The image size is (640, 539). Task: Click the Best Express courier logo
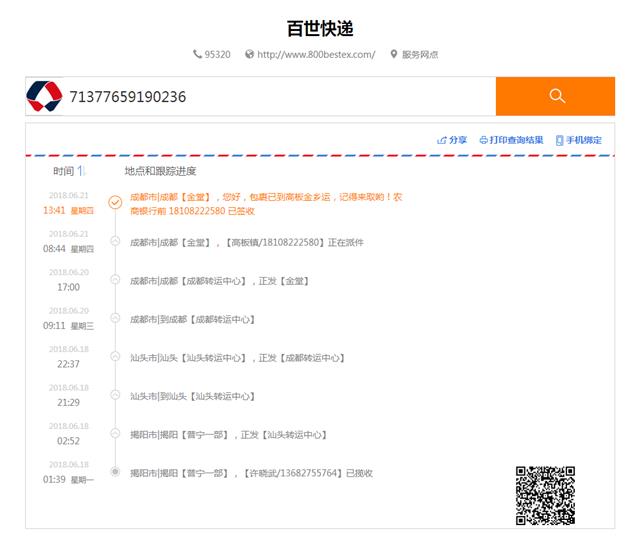(44, 96)
